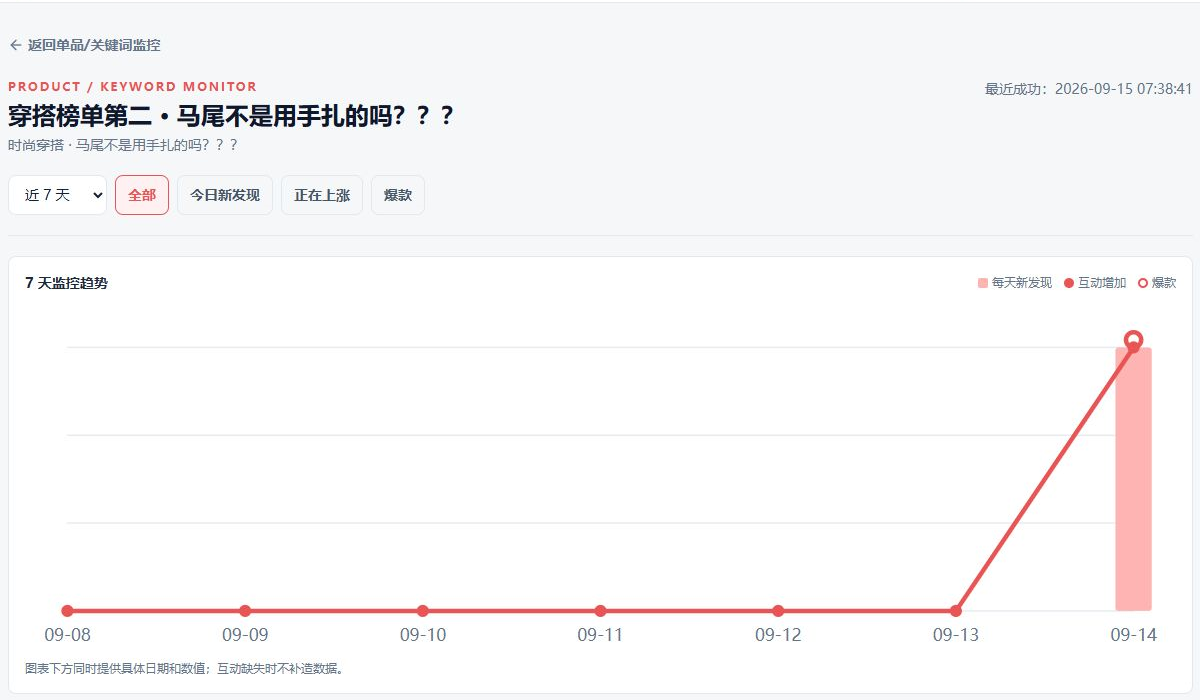Switch to the 今日新发现 filter
Image resolution: width=1200 pixels, height=700 pixels.
225,195
